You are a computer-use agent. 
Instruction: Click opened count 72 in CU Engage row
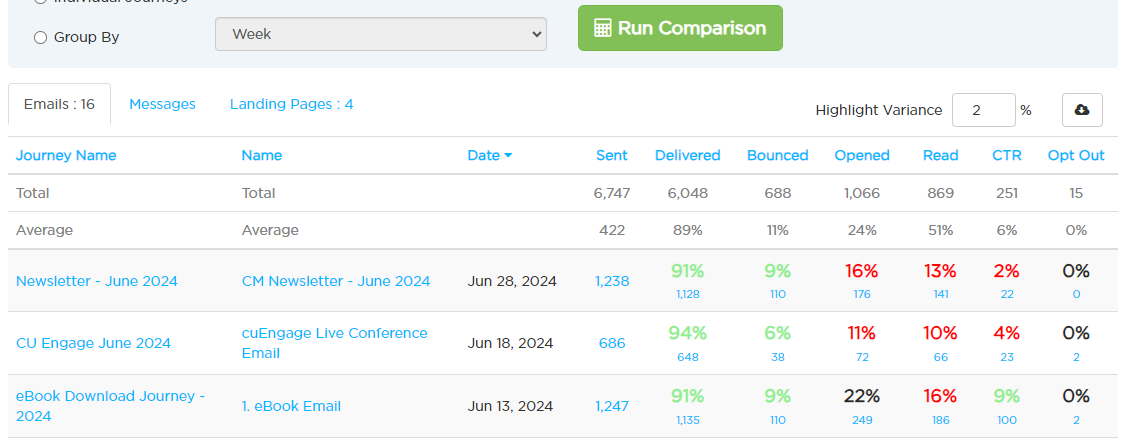[862, 357]
